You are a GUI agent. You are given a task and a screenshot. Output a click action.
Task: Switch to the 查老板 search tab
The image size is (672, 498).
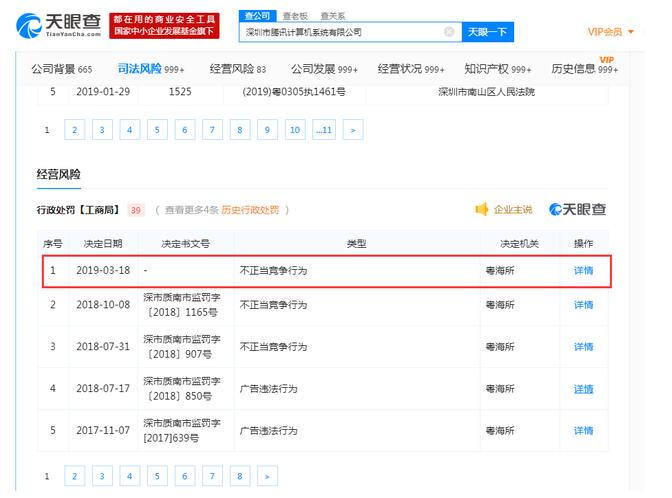coord(294,16)
